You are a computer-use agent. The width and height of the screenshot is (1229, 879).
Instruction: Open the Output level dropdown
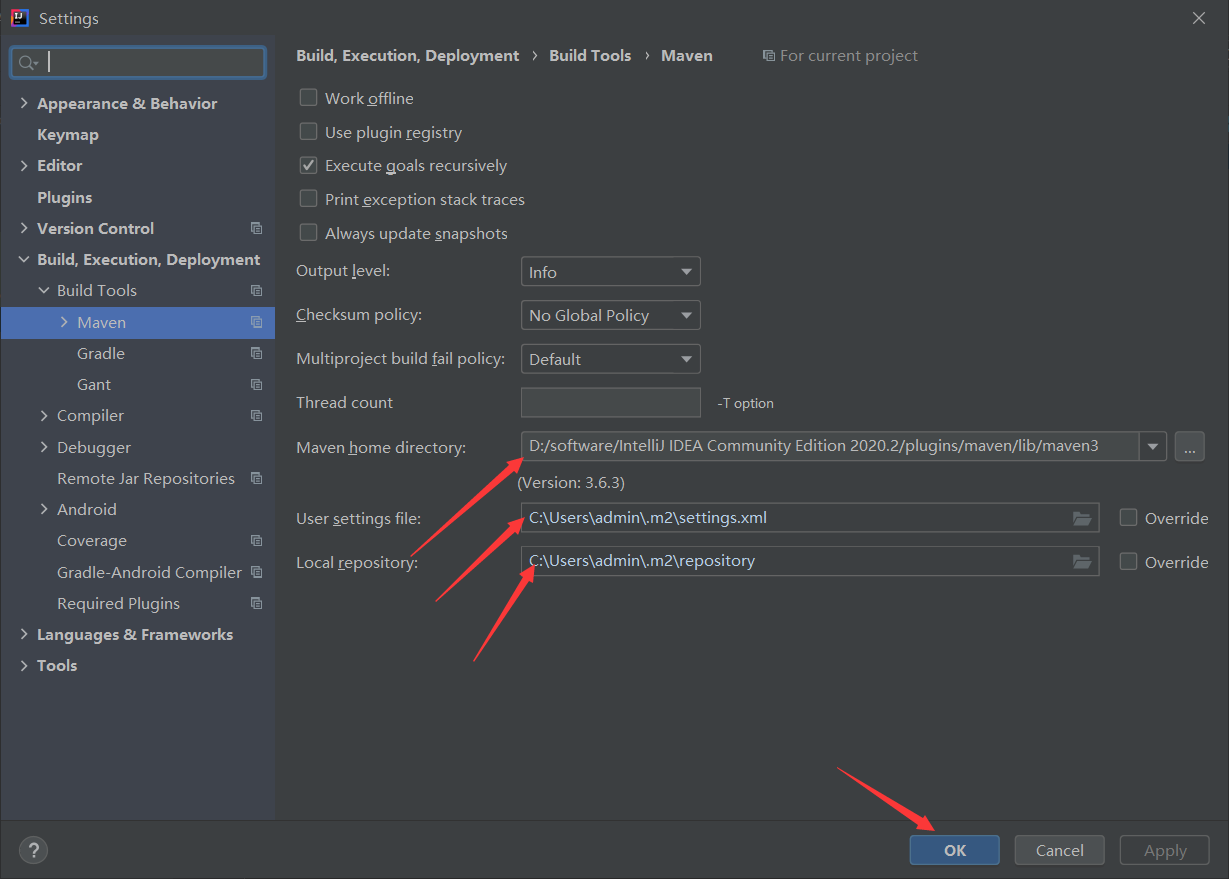tap(610, 272)
